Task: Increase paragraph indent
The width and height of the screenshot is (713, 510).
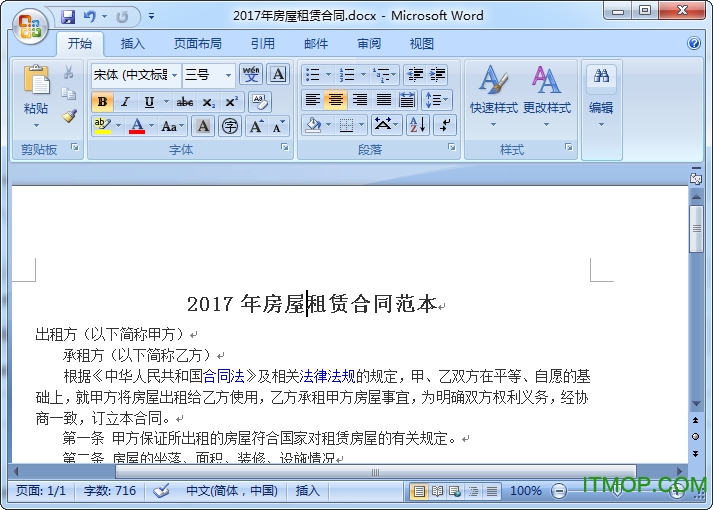Action: [437, 75]
